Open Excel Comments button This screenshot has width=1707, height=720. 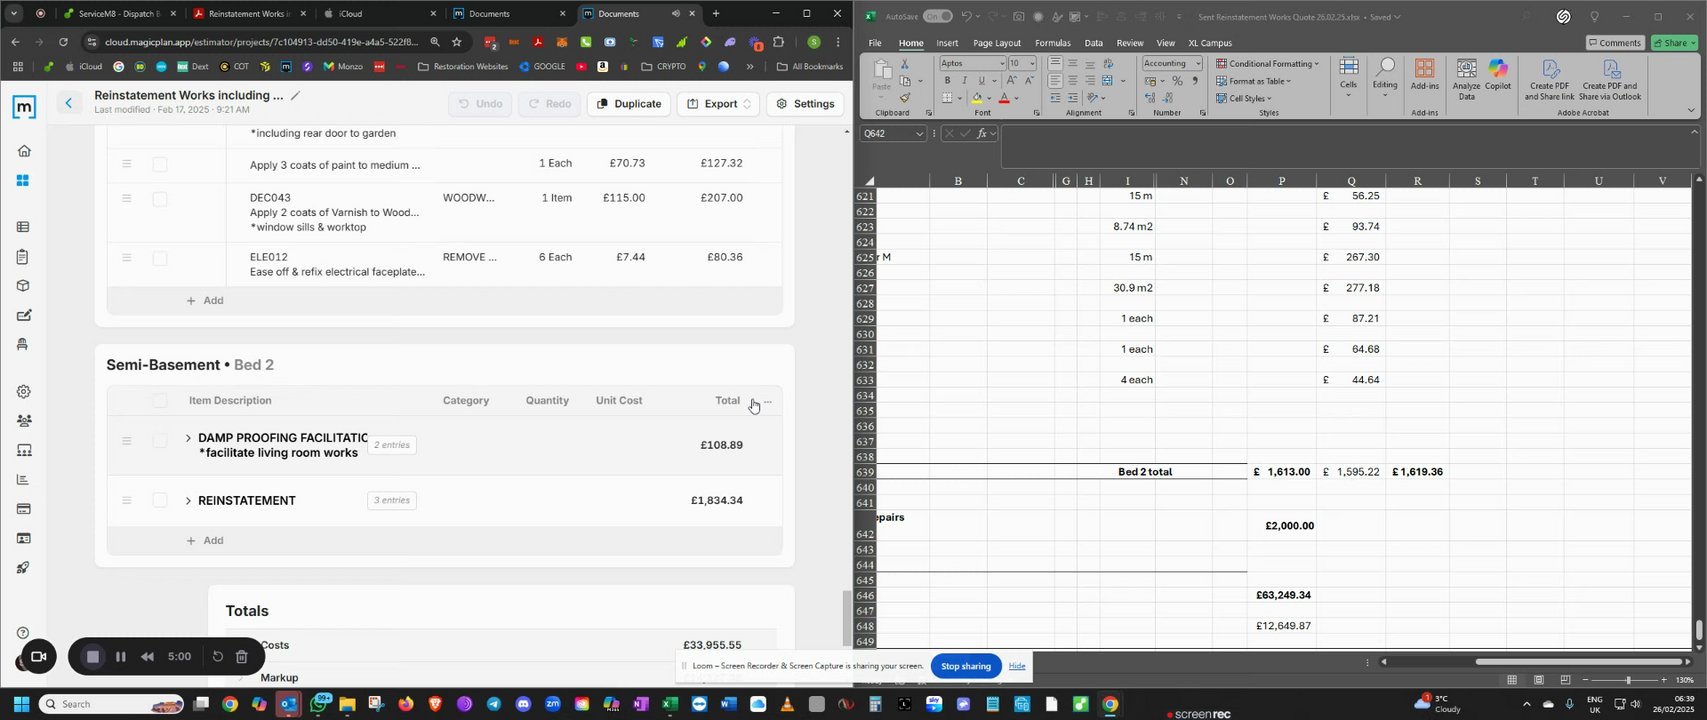click(1615, 43)
